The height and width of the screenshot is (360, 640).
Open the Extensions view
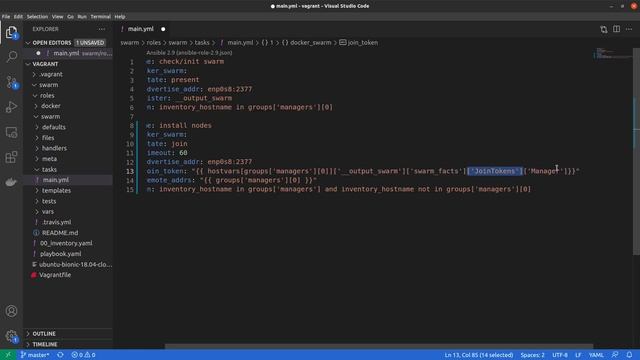[x=11, y=157]
